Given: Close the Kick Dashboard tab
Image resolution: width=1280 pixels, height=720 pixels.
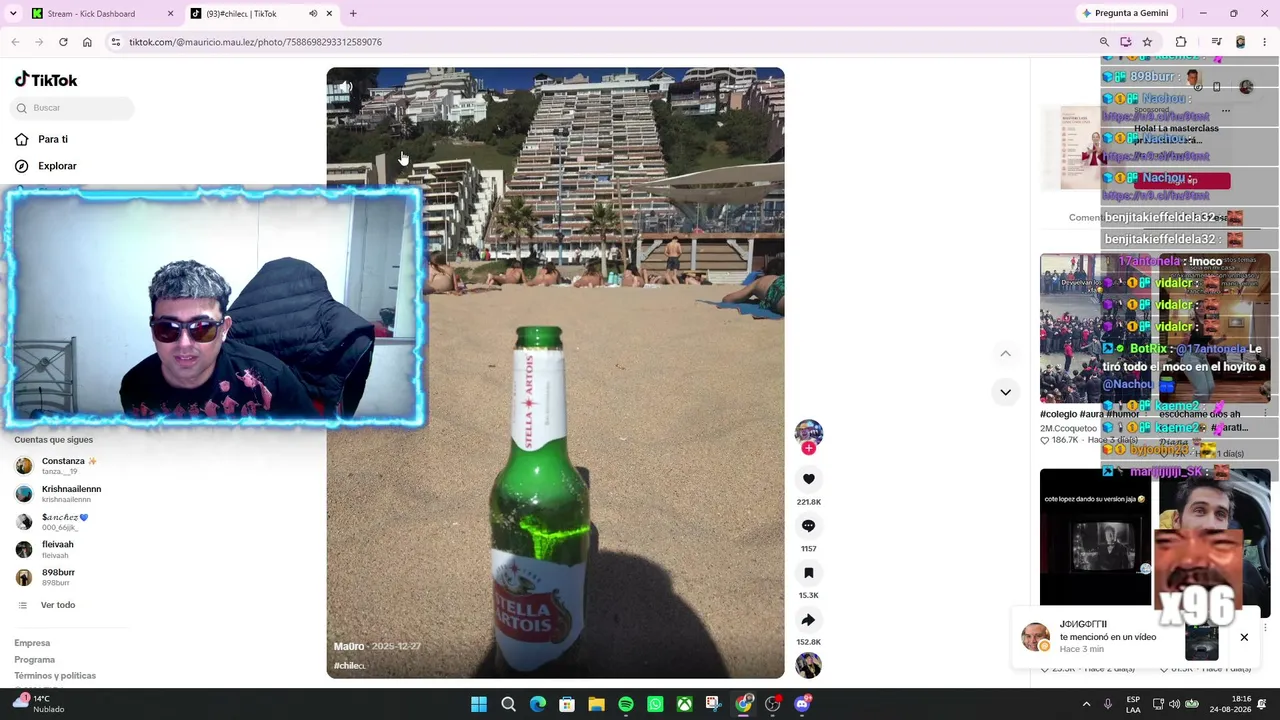Looking at the screenshot, I should (x=170, y=14).
